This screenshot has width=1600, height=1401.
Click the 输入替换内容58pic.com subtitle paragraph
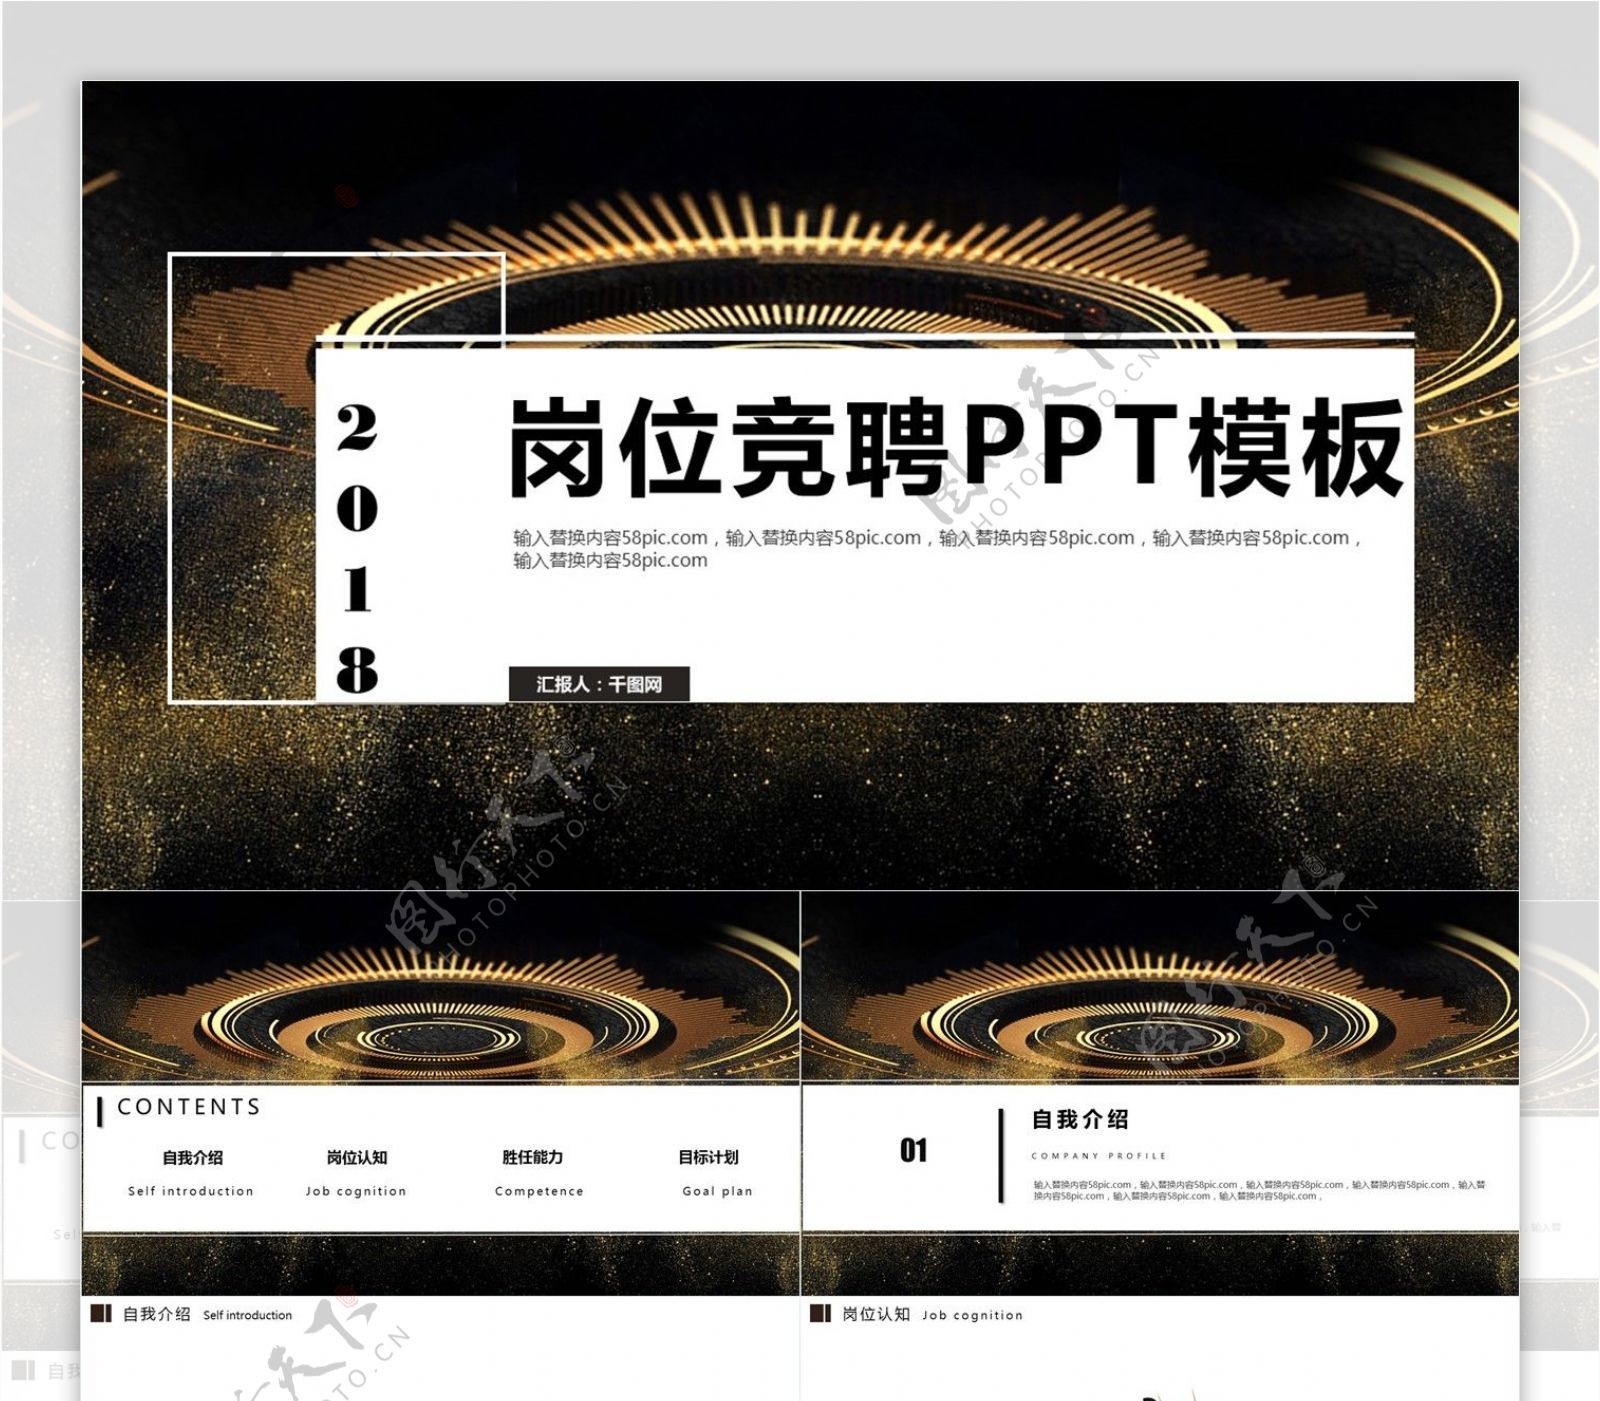coord(937,548)
